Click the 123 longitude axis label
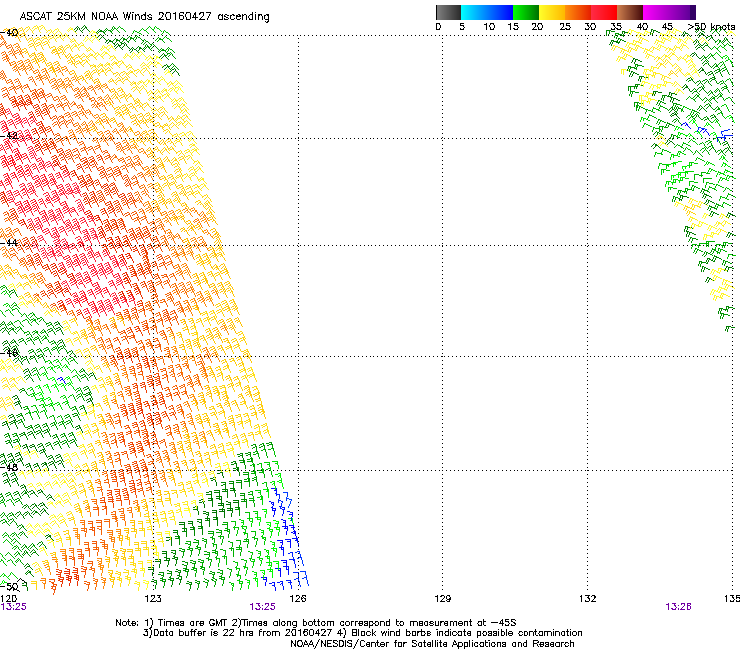740x650 pixels. tap(153, 599)
